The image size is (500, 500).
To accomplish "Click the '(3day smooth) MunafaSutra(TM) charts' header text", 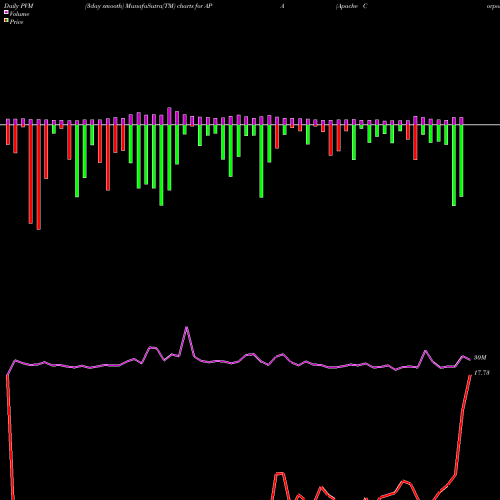I will pyautogui.click(x=139, y=6).
